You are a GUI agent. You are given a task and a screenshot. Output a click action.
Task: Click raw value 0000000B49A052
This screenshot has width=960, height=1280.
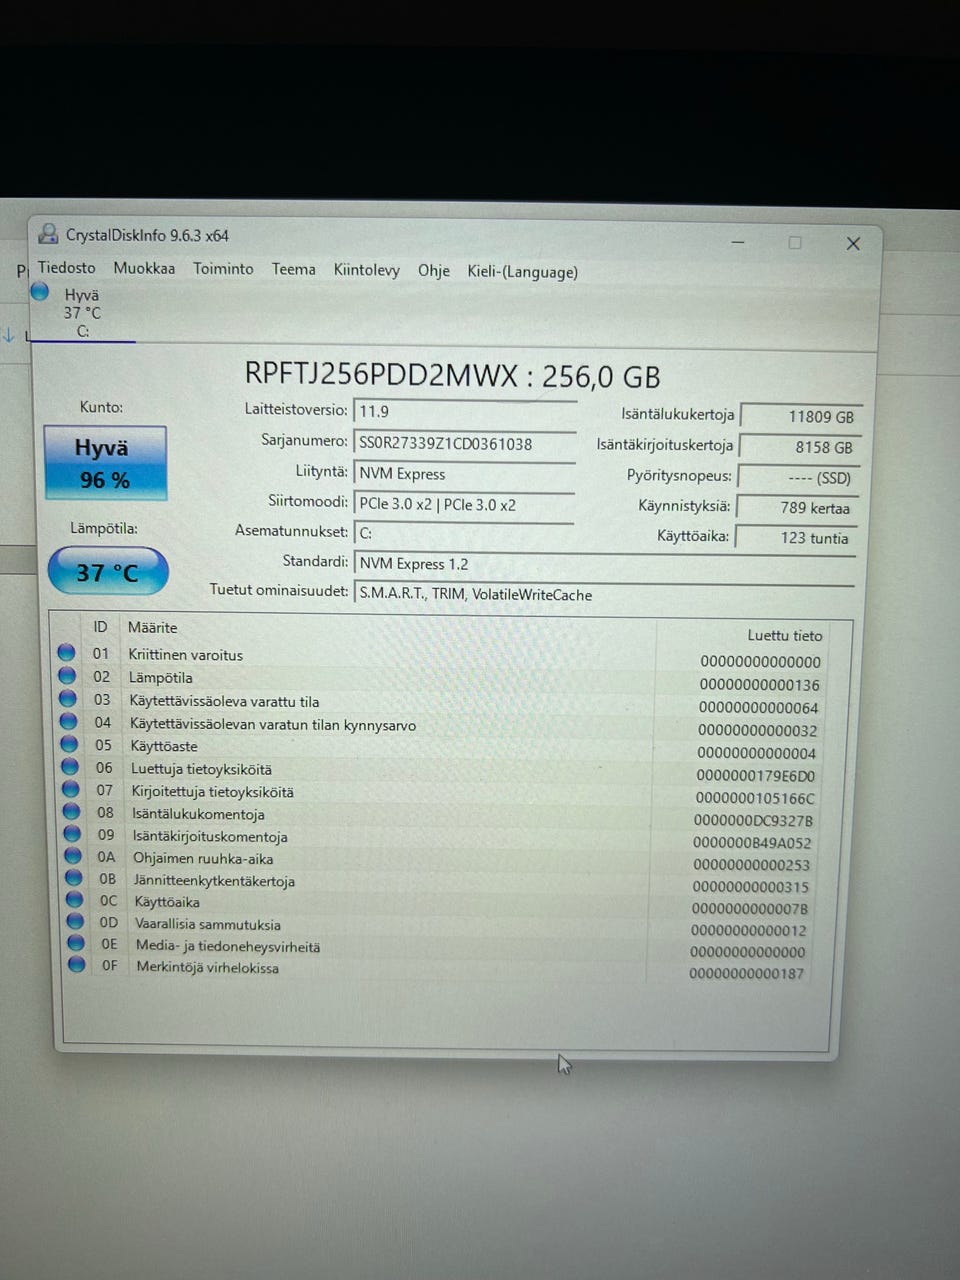pos(753,842)
